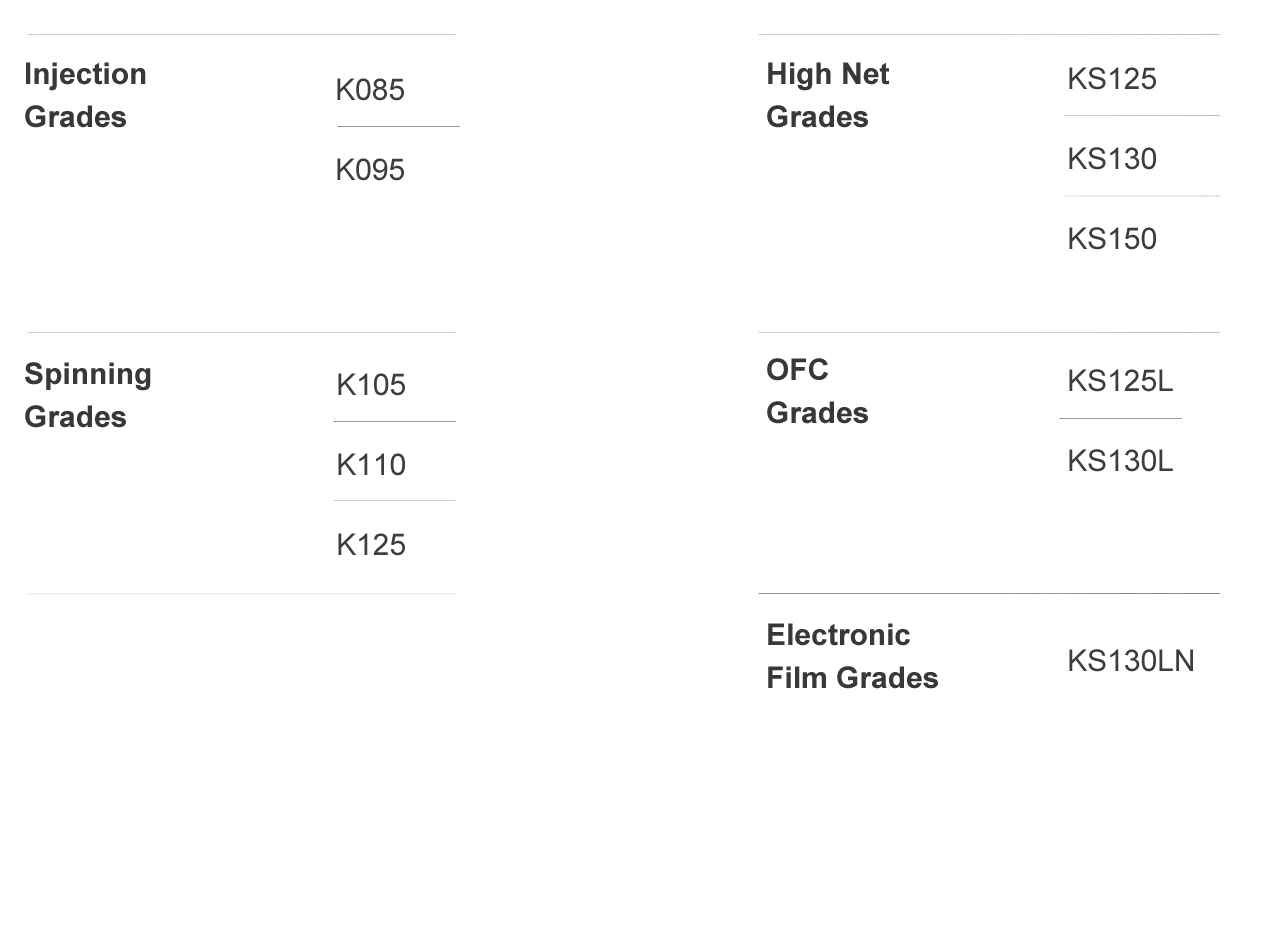The height and width of the screenshot is (935, 1276).
Task: Click the High Net Grades heading
Action: click(x=827, y=95)
